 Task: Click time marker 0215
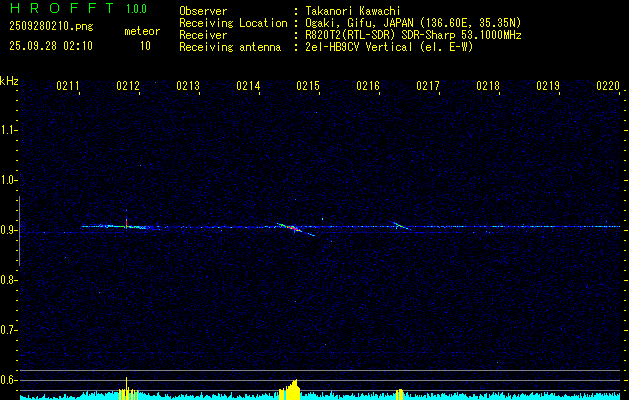(x=308, y=86)
